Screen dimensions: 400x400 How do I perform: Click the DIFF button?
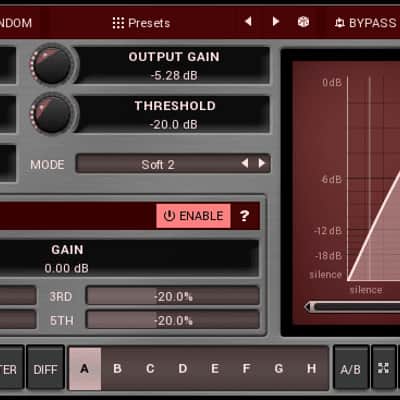(45, 368)
